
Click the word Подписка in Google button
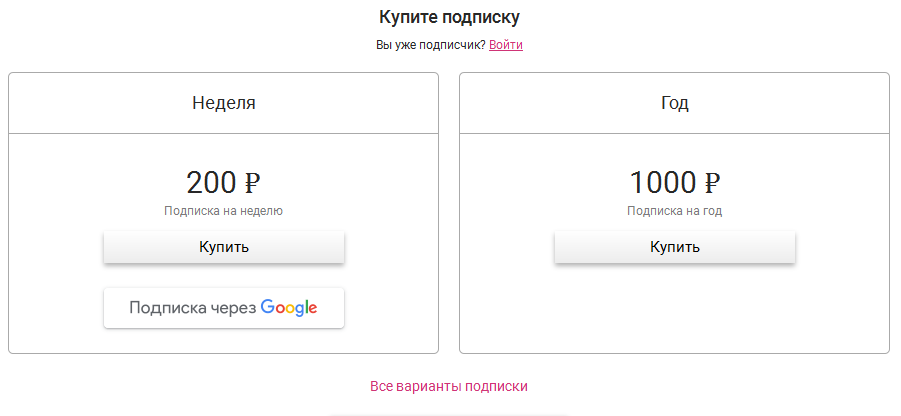(168, 308)
